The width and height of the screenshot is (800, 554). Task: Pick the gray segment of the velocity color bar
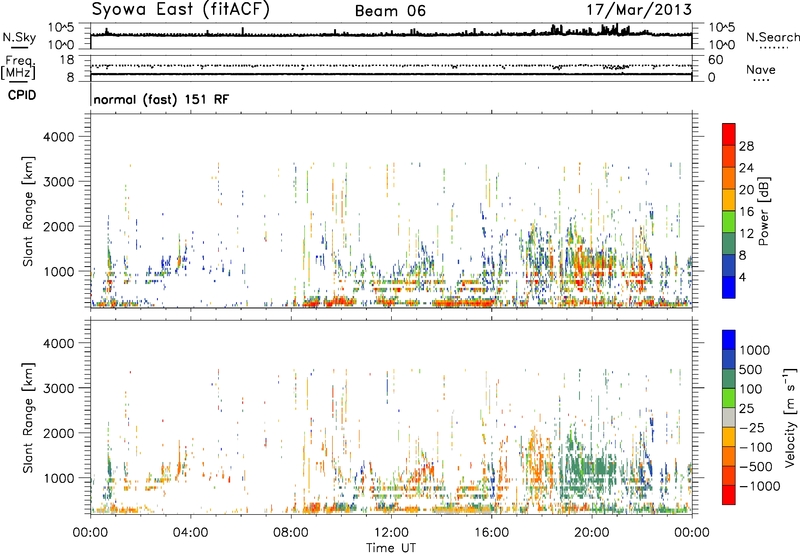(x=729, y=417)
